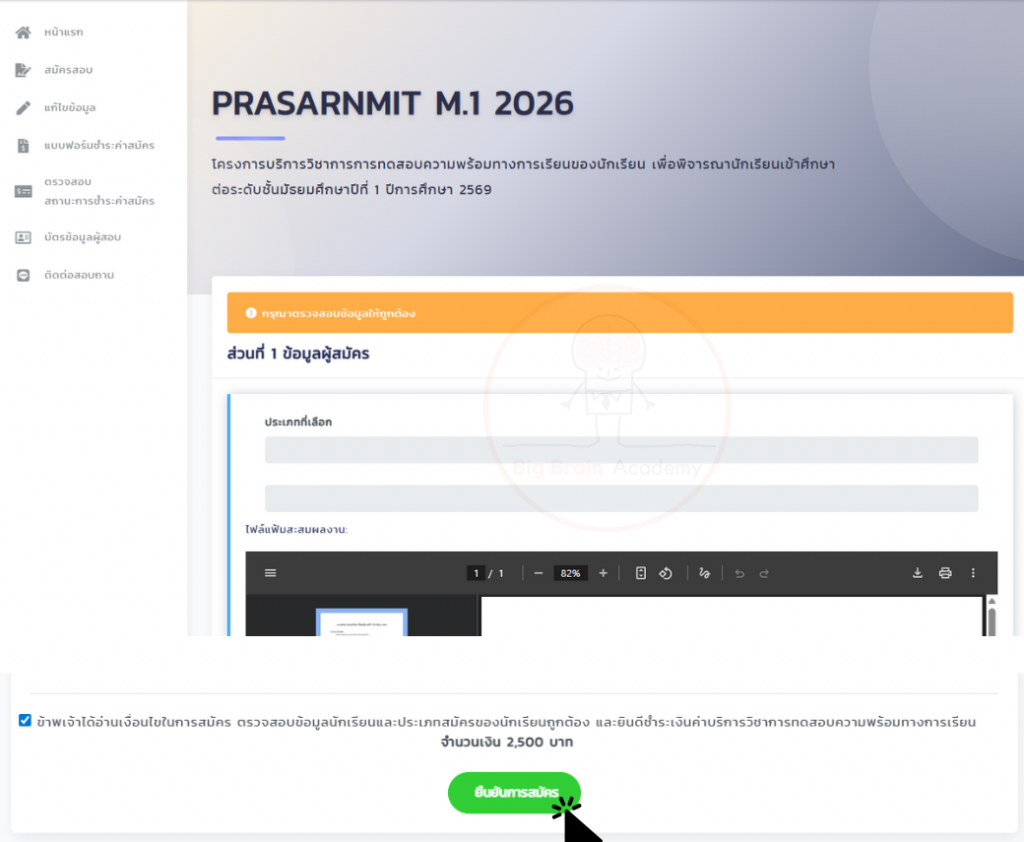Open บัตรข้อมูลผู้สอบ examinee card page
This screenshot has height=842, width=1024.
[x=89, y=237]
